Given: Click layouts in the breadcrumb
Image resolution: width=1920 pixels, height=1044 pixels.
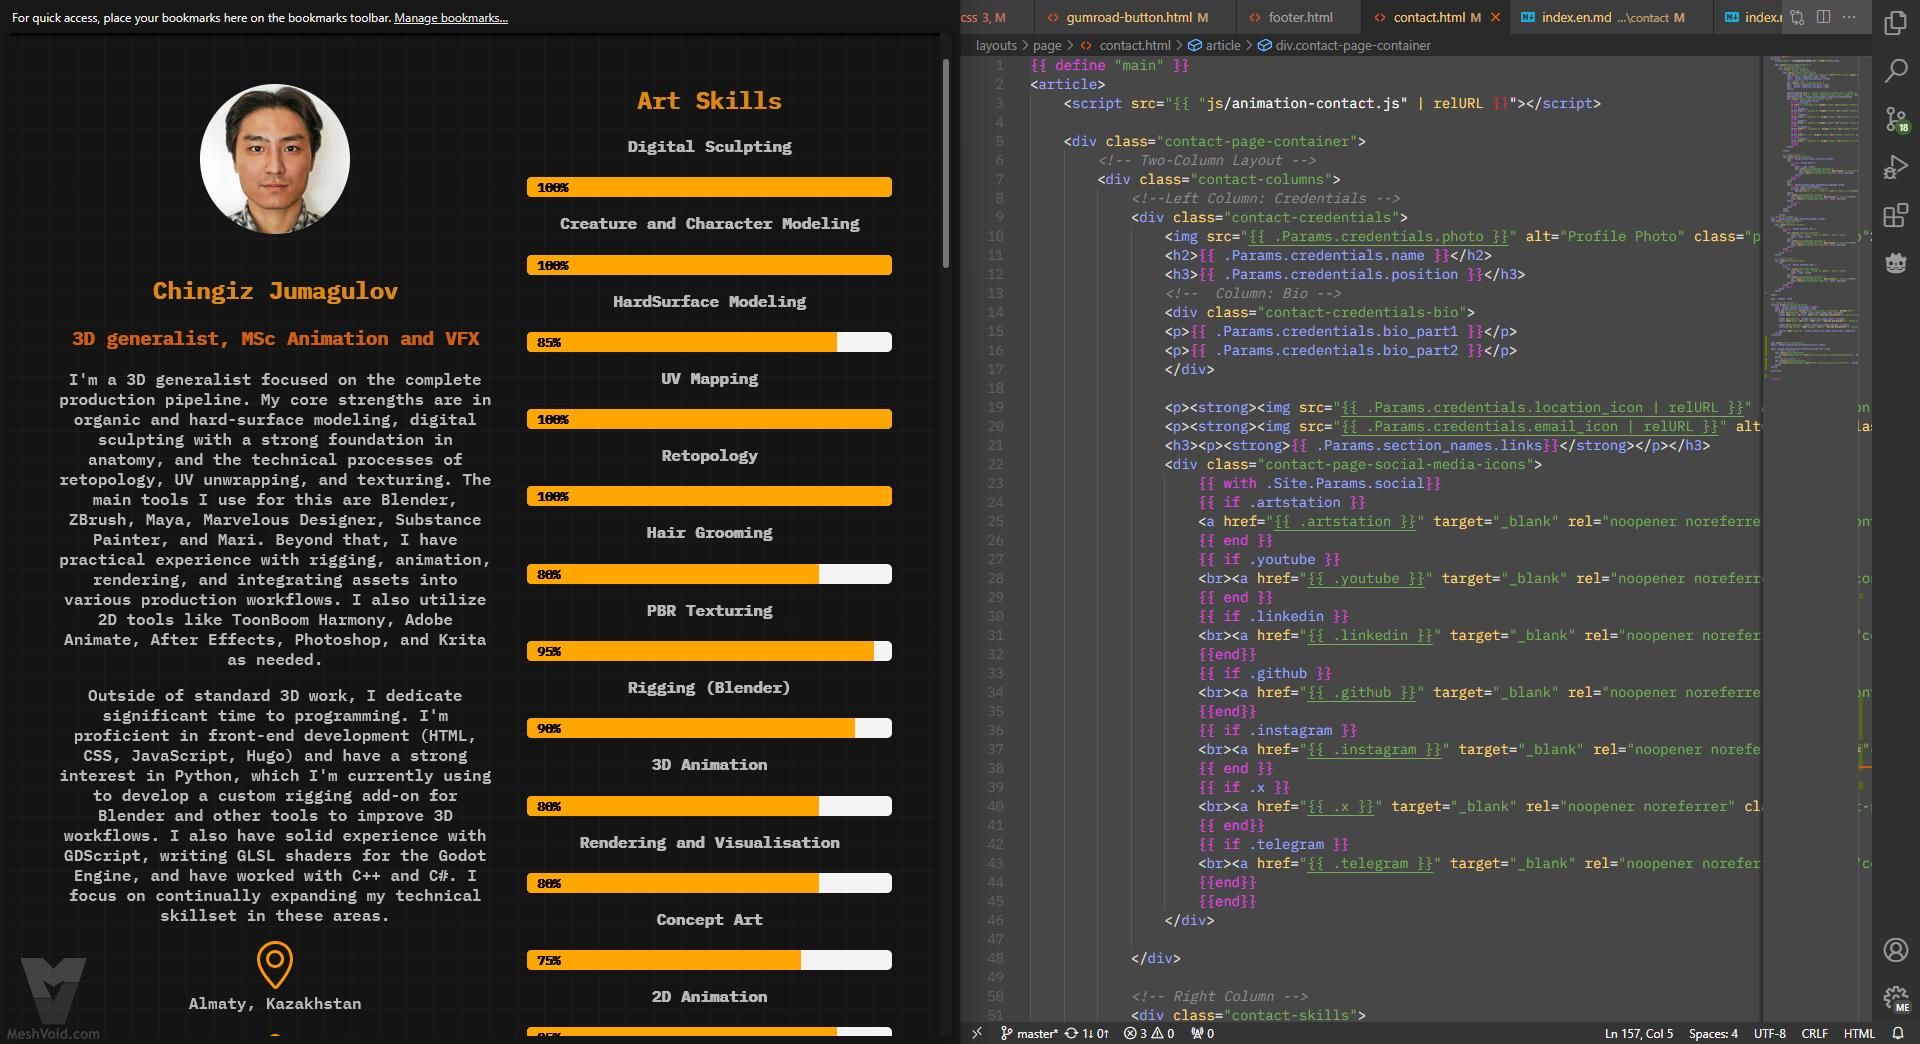Looking at the screenshot, I should pyautogui.click(x=996, y=45).
